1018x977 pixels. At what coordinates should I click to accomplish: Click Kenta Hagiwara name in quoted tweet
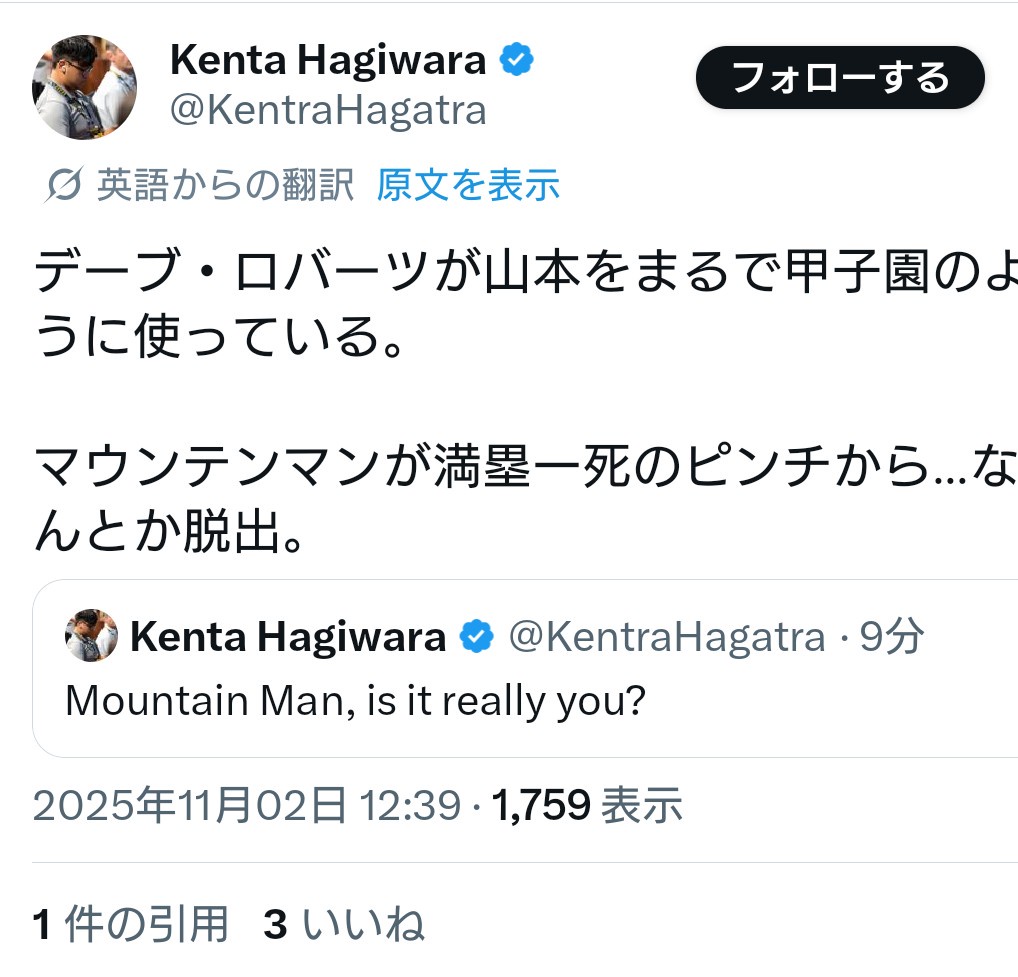point(288,637)
